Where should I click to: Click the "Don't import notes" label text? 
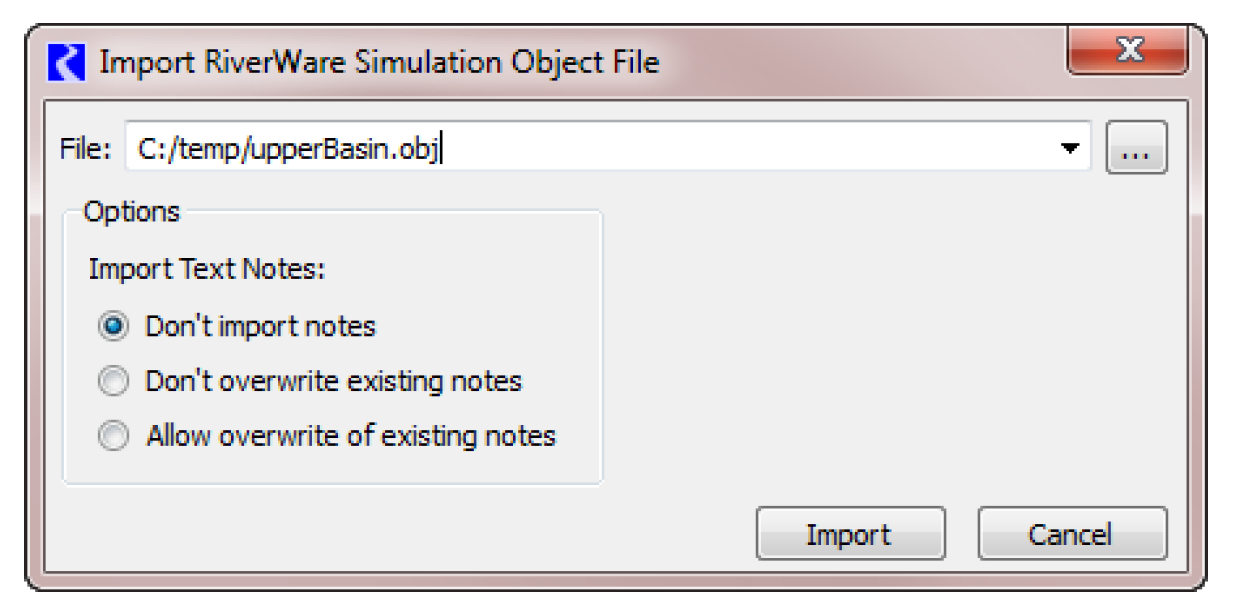(260, 326)
